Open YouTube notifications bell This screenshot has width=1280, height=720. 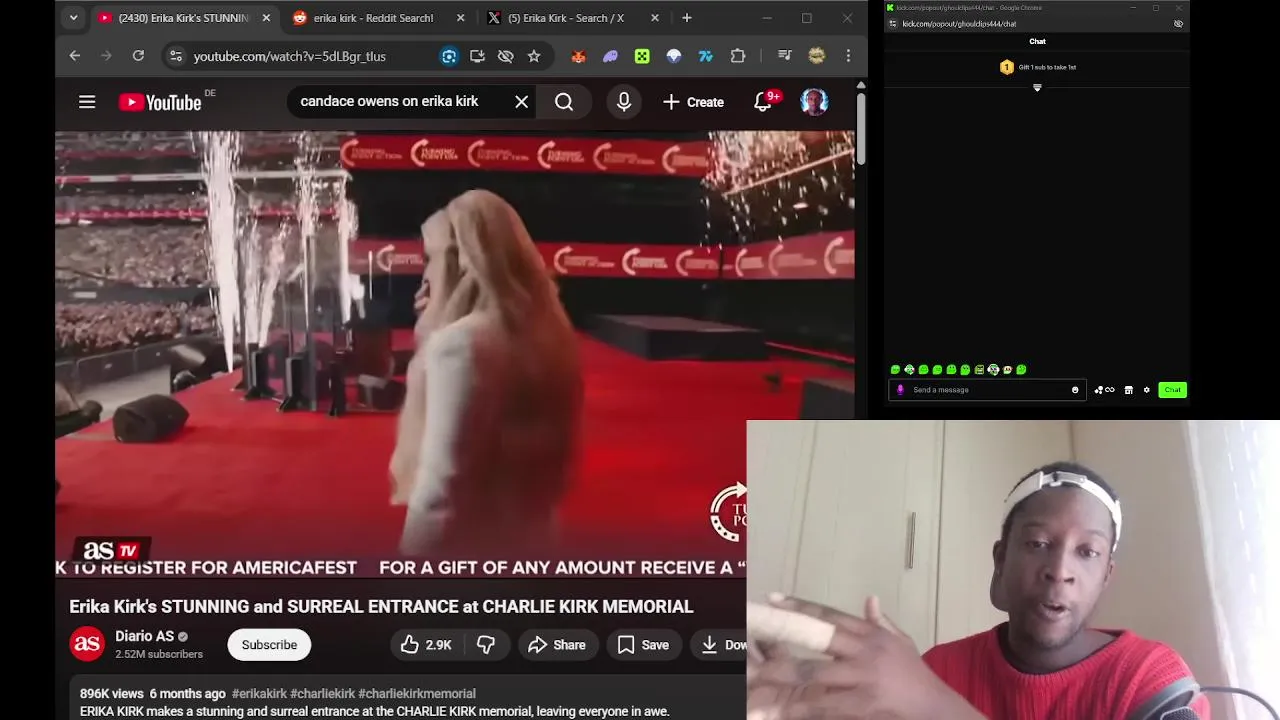pyautogui.click(x=763, y=102)
